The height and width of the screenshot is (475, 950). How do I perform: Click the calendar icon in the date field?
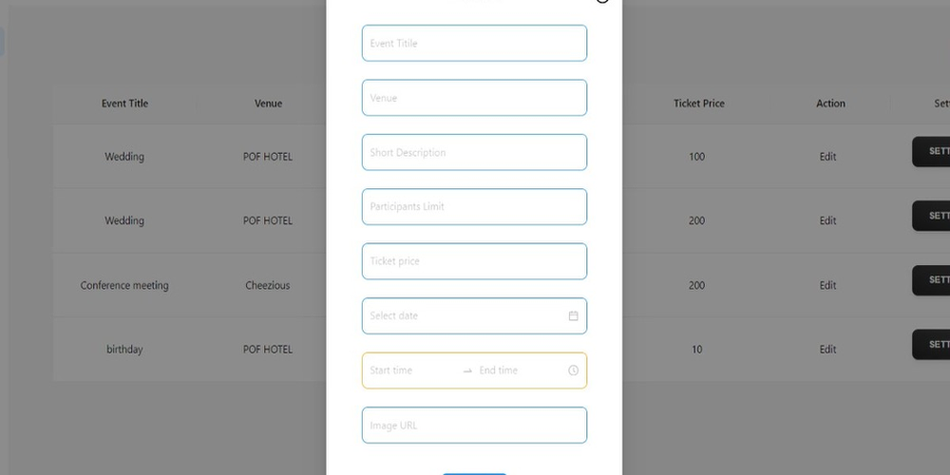click(x=573, y=316)
